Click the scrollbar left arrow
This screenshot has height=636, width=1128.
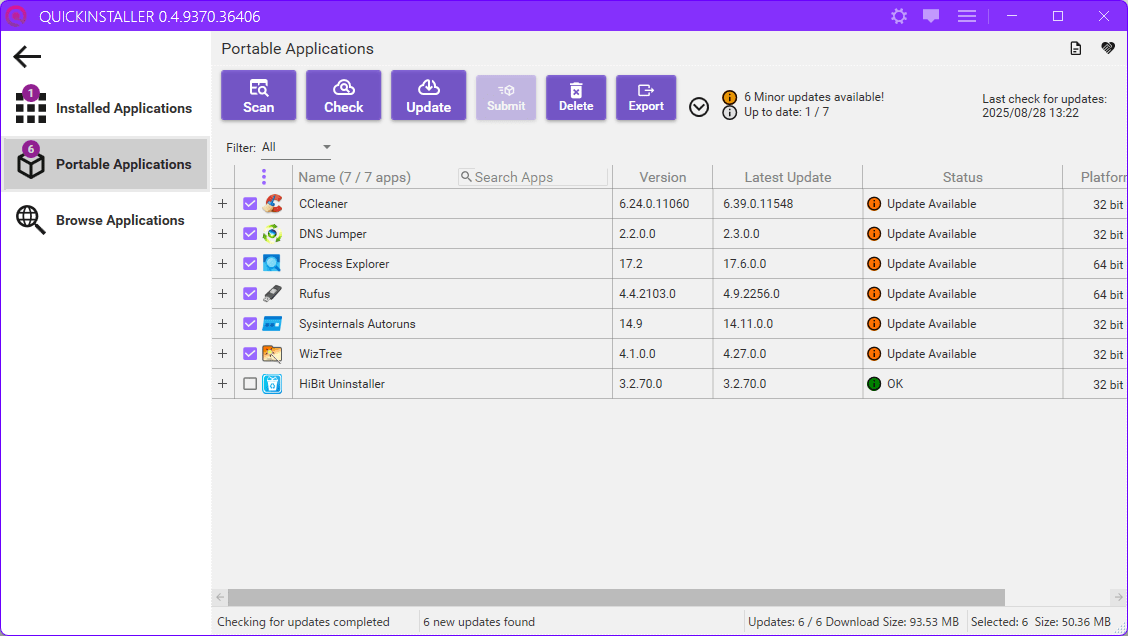coord(220,597)
